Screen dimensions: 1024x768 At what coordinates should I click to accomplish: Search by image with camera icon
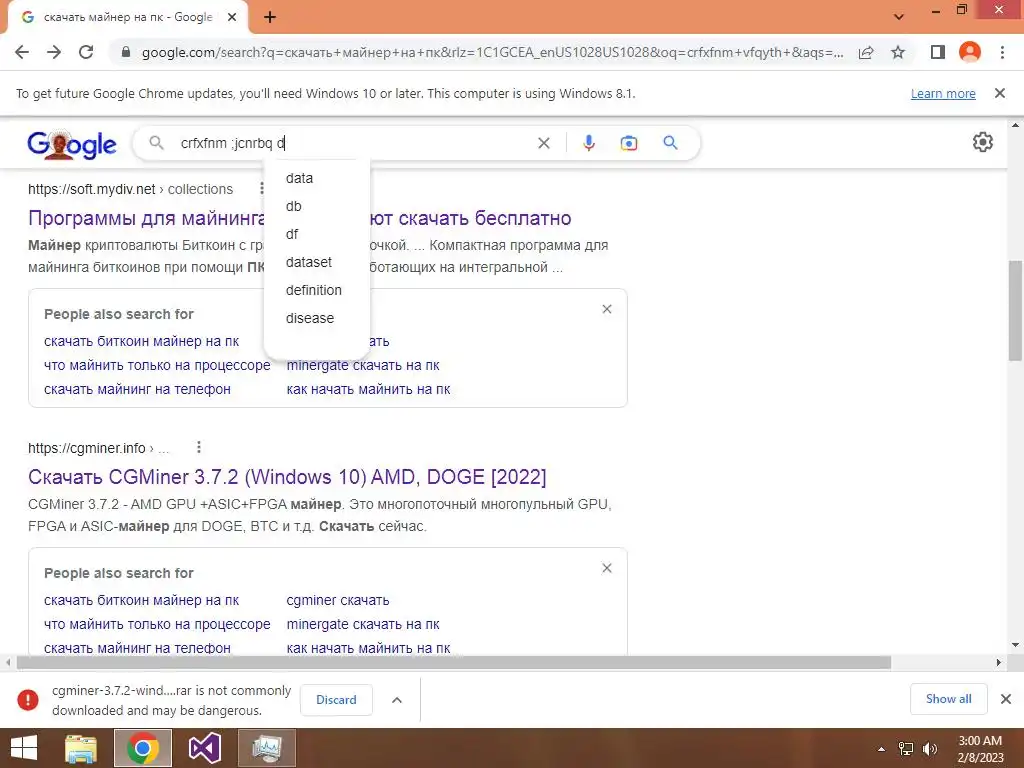(x=628, y=143)
